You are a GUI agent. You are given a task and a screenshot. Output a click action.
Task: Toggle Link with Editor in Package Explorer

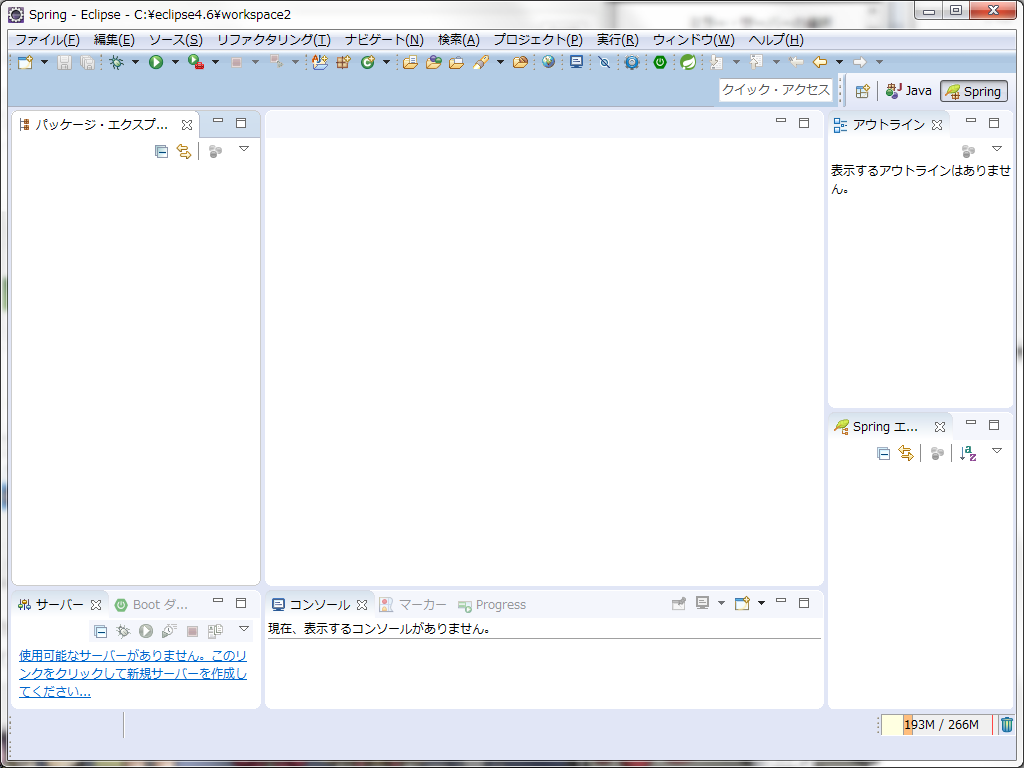point(183,151)
